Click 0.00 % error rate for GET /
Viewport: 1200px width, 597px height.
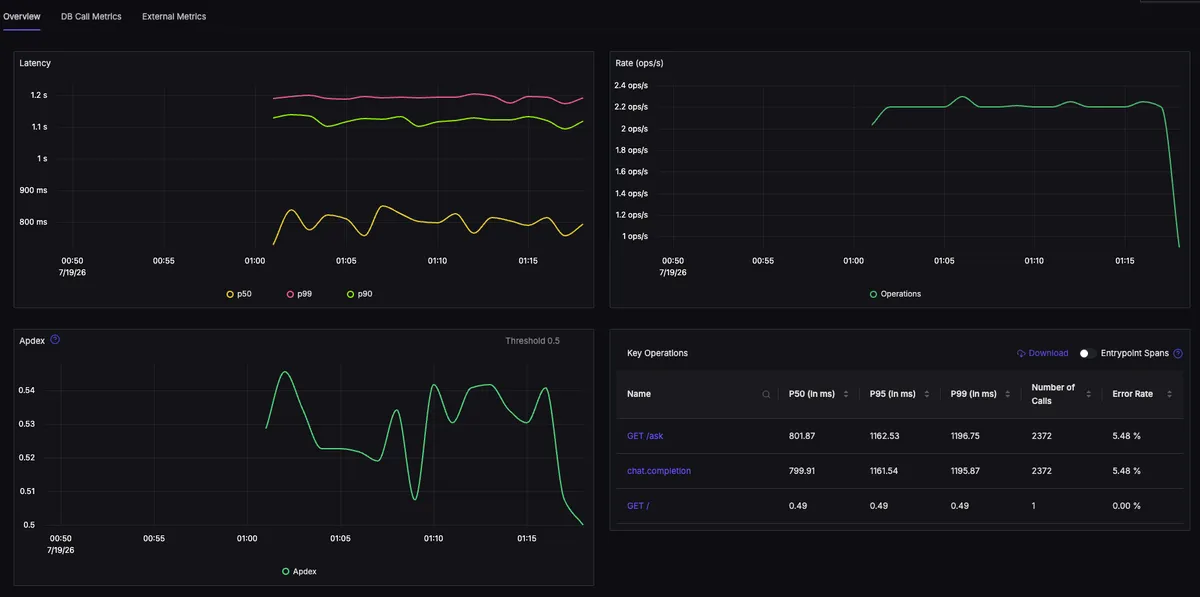click(1127, 506)
